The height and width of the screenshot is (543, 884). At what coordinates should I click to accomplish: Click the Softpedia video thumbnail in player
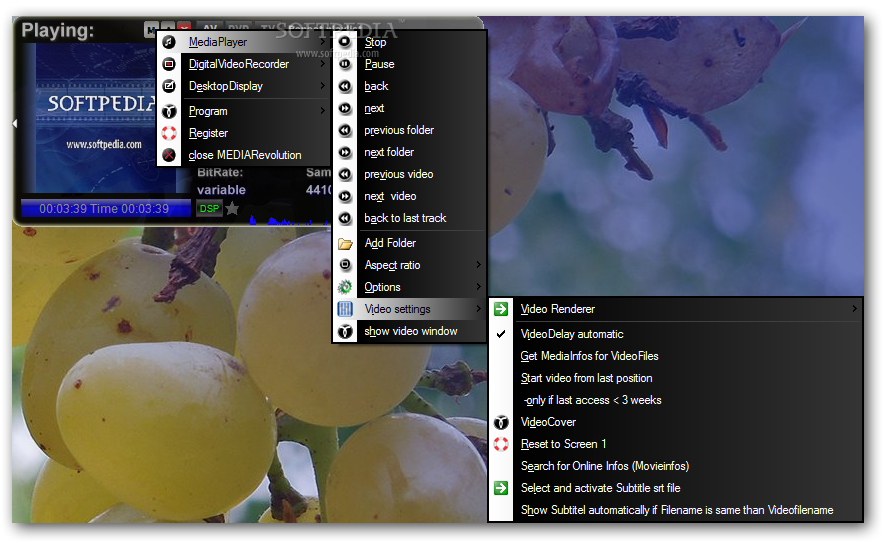pos(96,118)
